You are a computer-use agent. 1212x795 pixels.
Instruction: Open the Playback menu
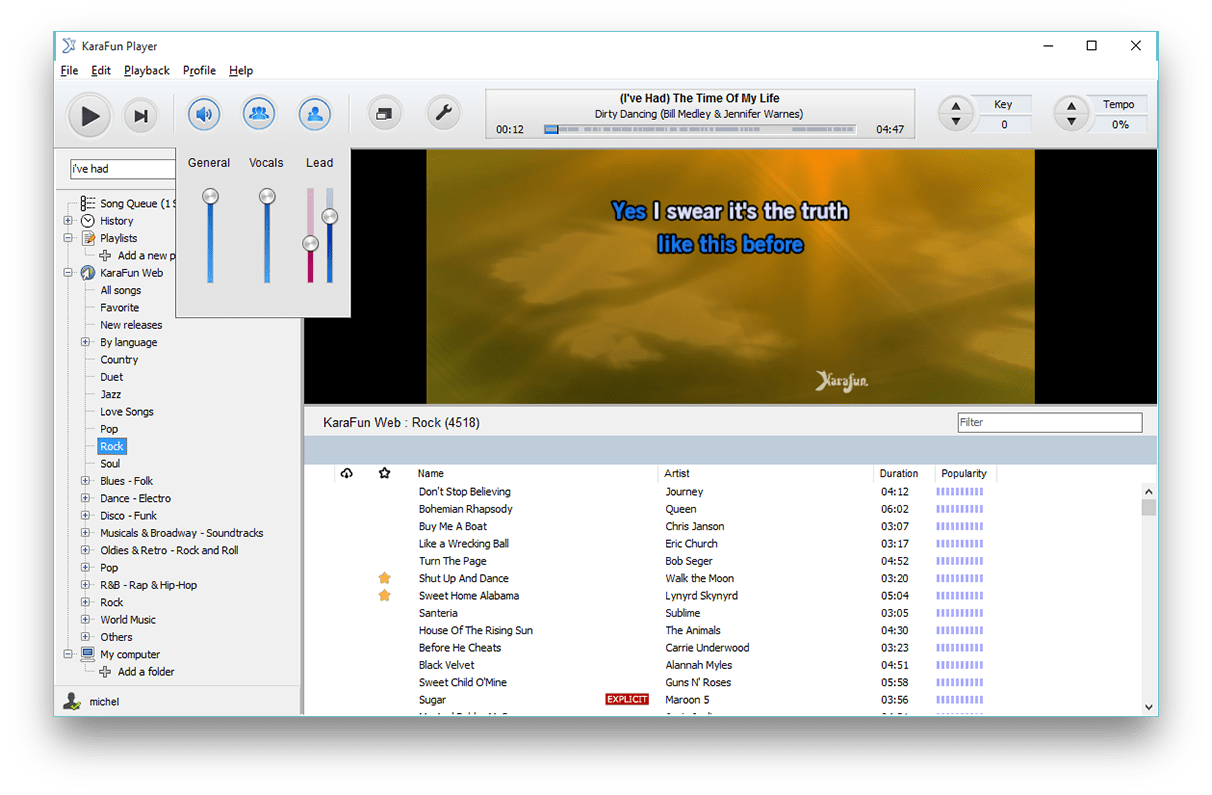146,70
